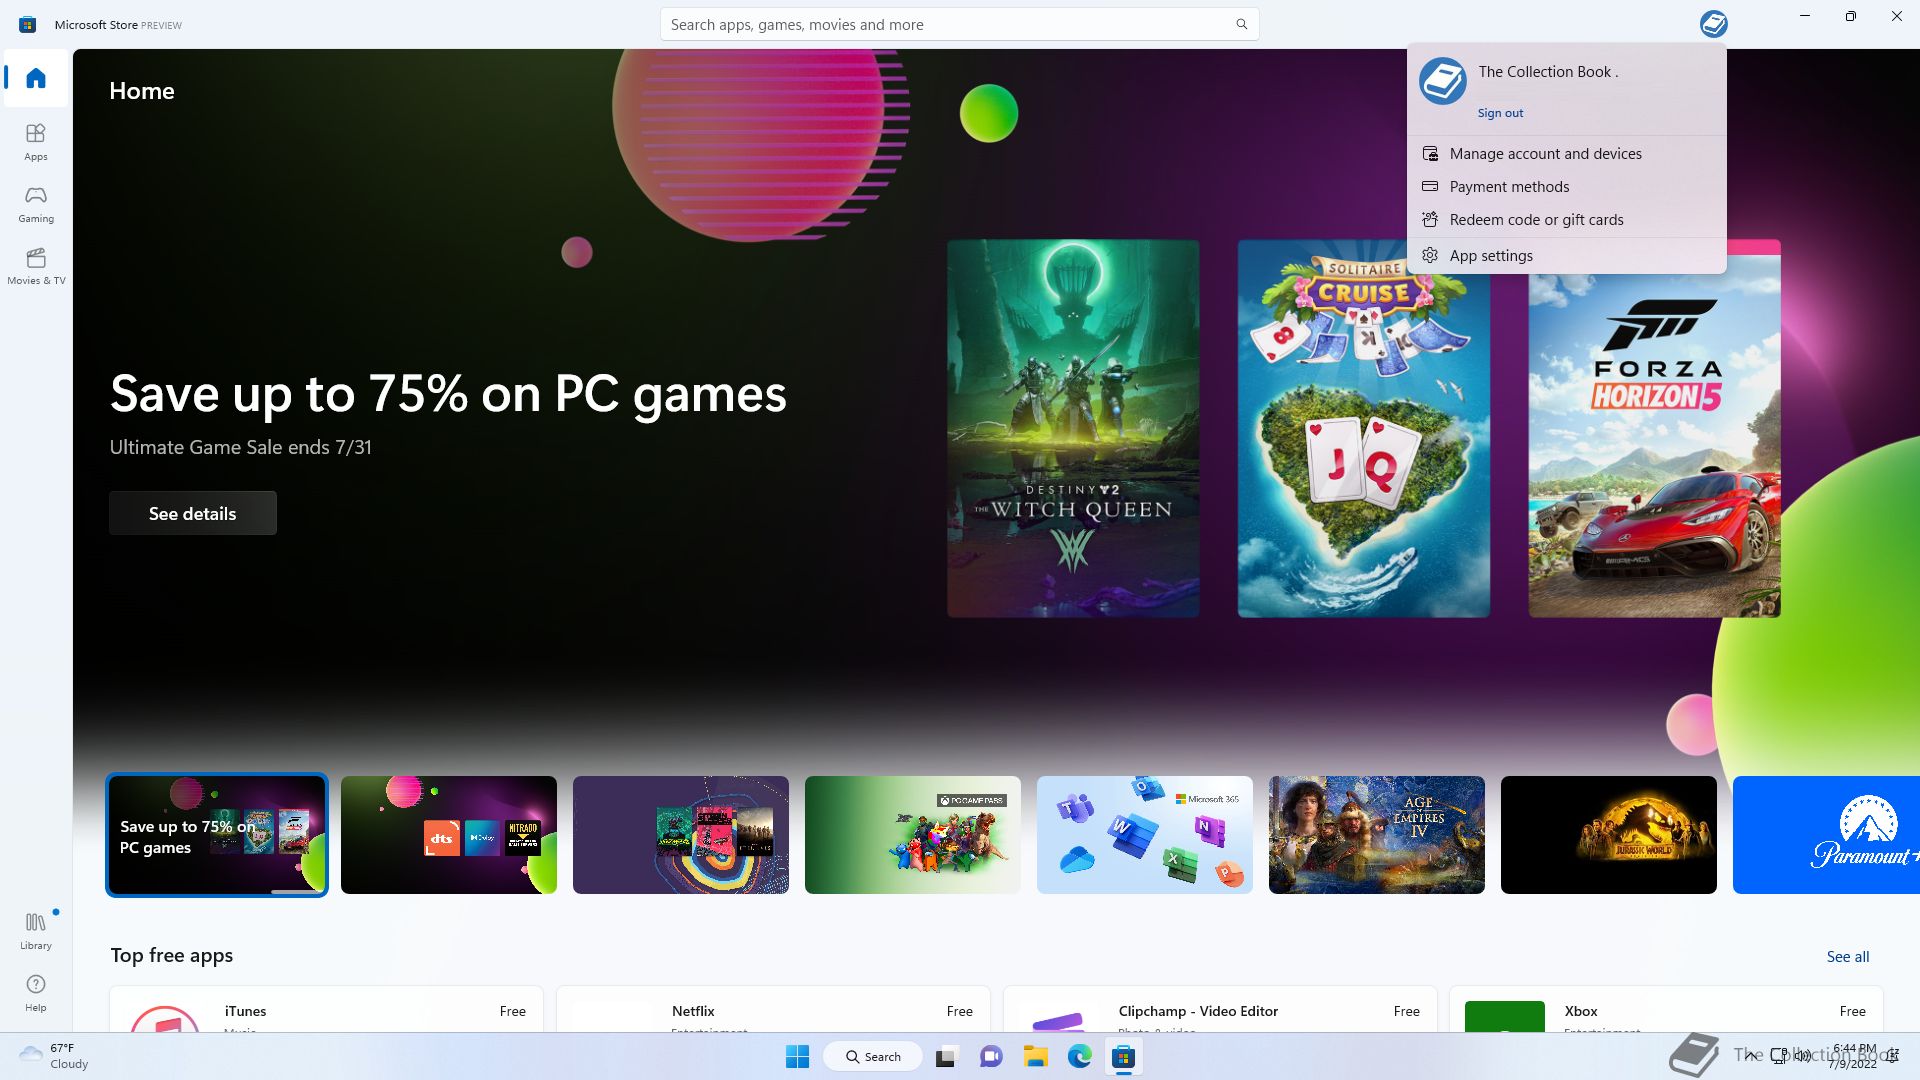This screenshot has height=1080, width=1920.
Task: Open the Chat app on taskbar
Action: coord(991,1056)
